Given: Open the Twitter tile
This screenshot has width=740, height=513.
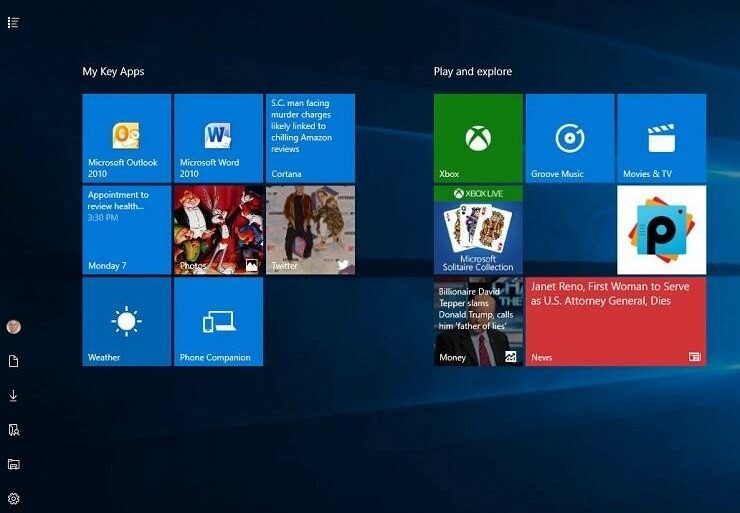Looking at the screenshot, I should click(310, 230).
